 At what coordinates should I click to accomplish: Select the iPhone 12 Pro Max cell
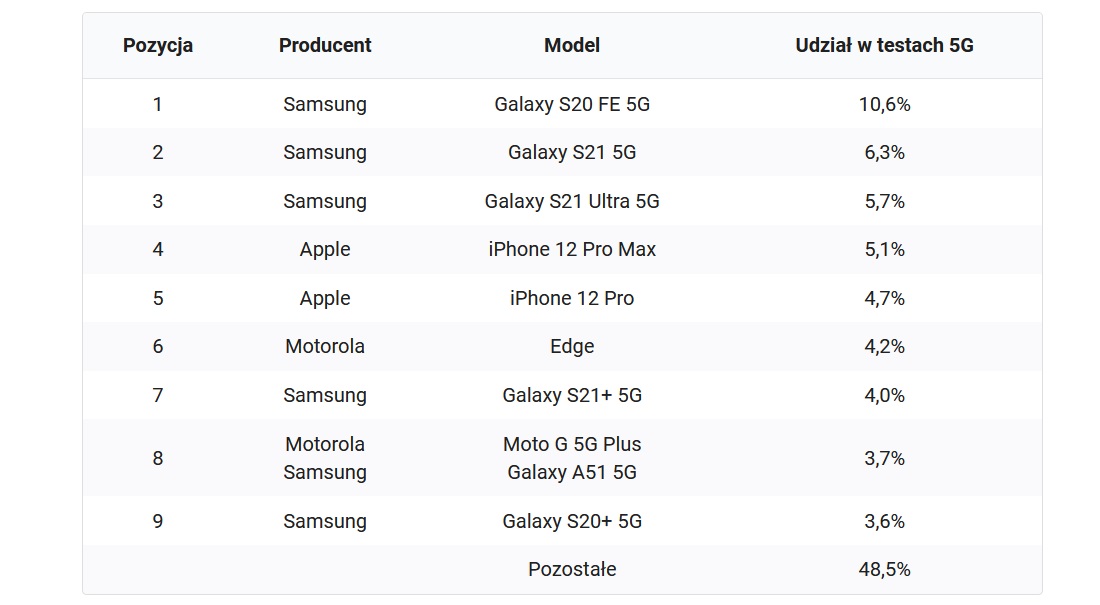[572, 249]
